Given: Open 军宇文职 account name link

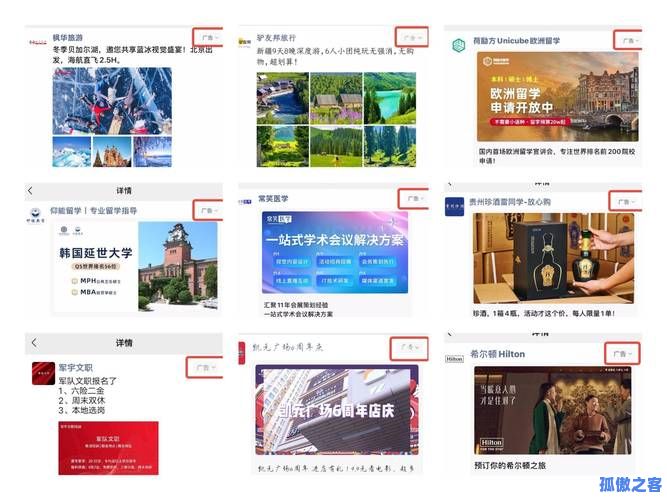Looking at the screenshot, I should (x=75, y=367).
